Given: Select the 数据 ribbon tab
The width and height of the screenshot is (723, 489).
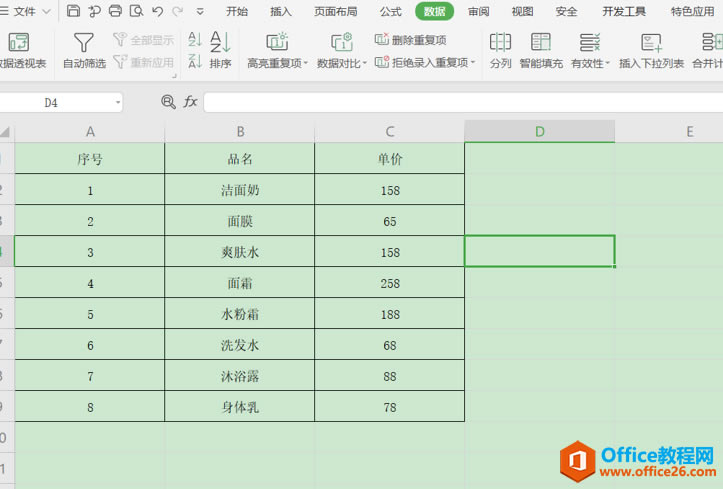Looking at the screenshot, I should [434, 12].
